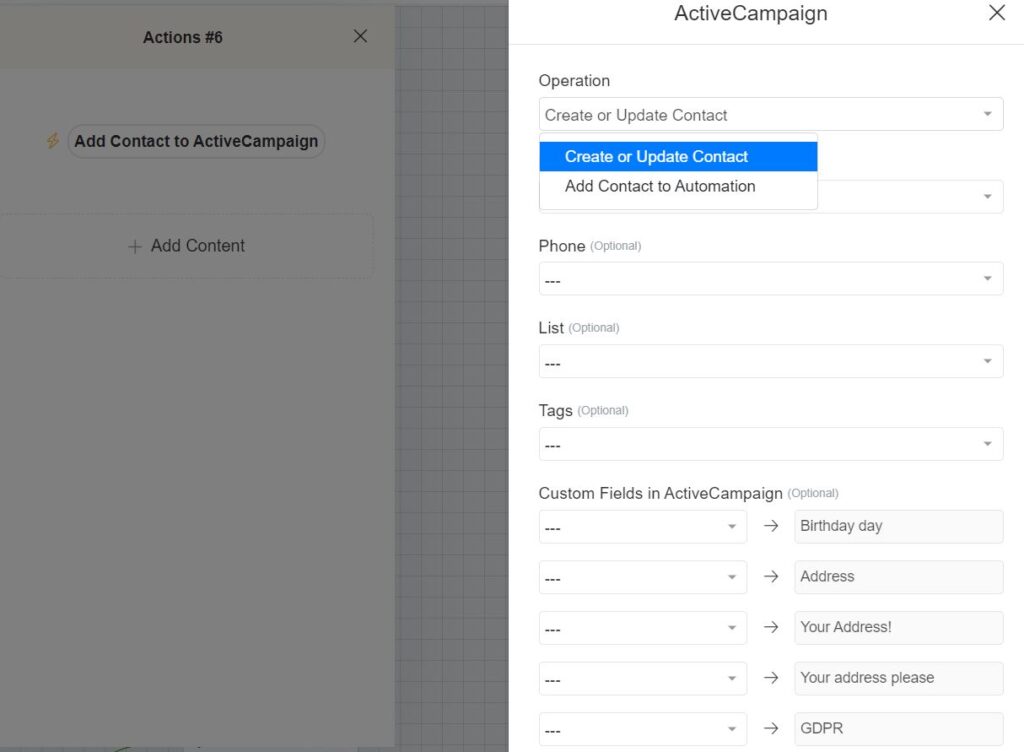Click the GDPR field box
This screenshot has height=752, width=1024.
[899, 728]
